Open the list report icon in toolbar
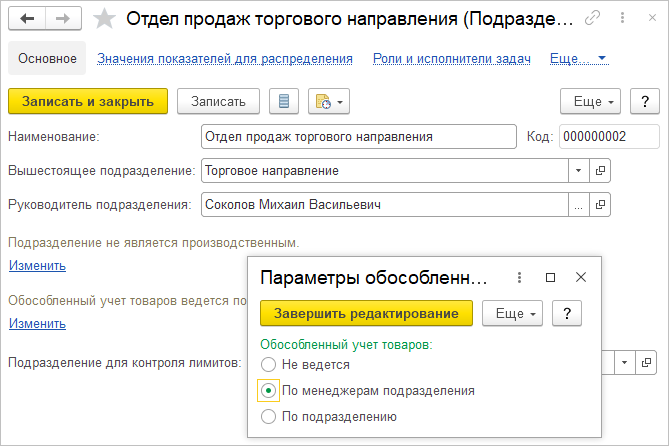 pyautogui.click(x=284, y=101)
